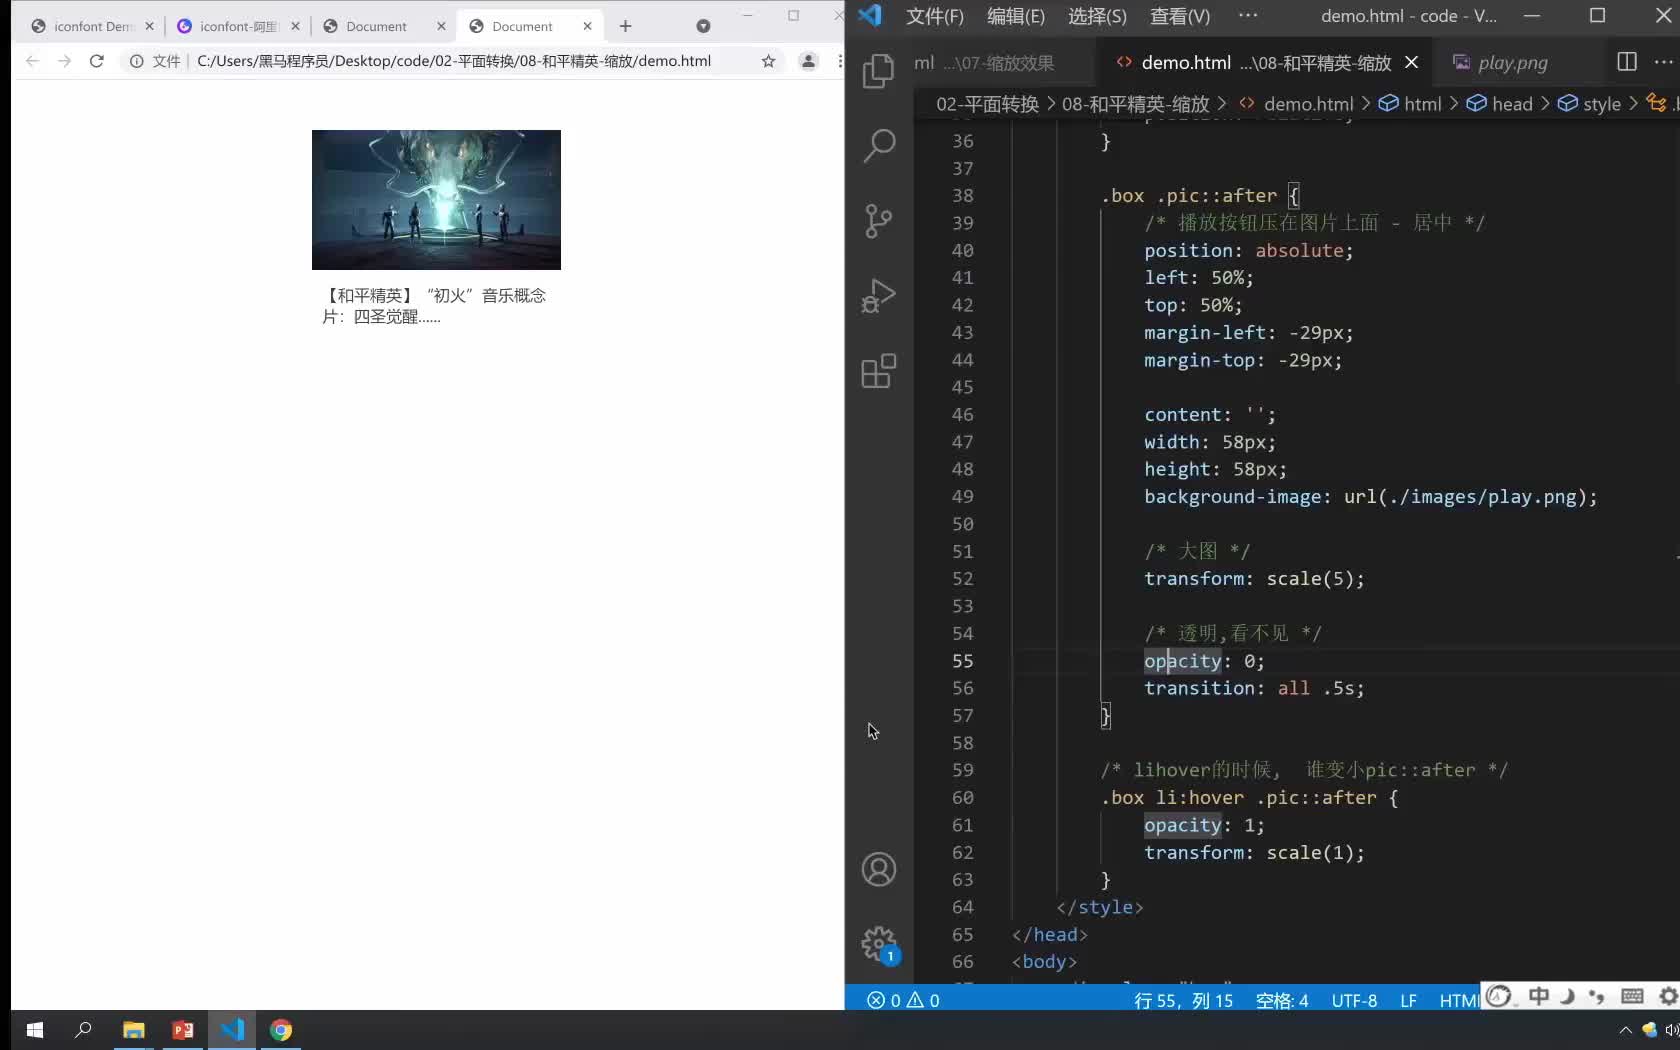Open the 查看(V) menu
Viewport: 1680px width, 1050px height.
click(1180, 16)
